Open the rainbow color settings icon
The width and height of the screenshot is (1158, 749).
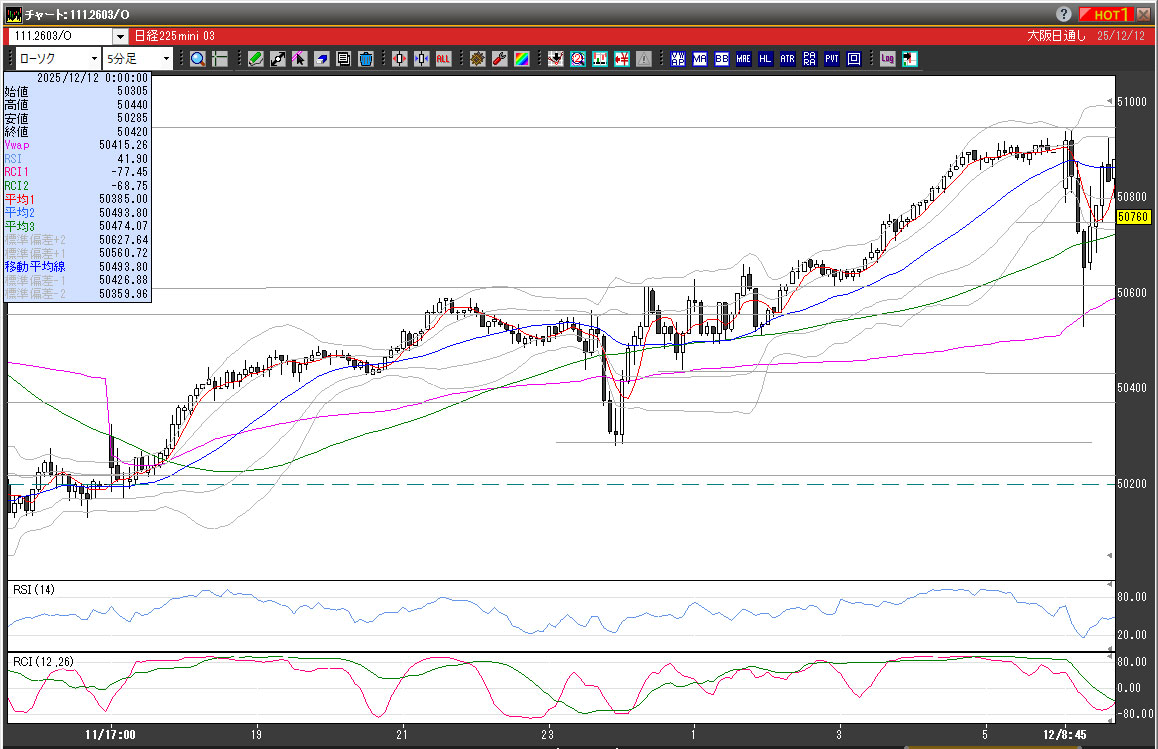[x=521, y=59]
